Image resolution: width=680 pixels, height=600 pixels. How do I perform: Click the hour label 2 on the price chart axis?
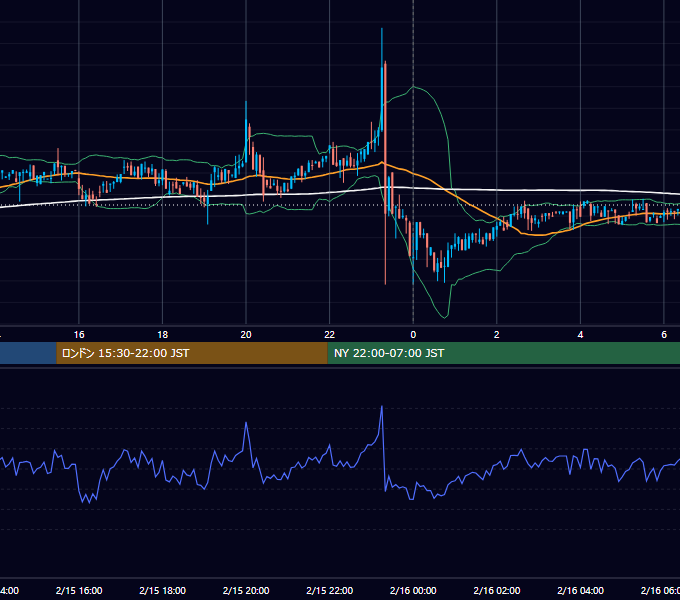[497, 335]
